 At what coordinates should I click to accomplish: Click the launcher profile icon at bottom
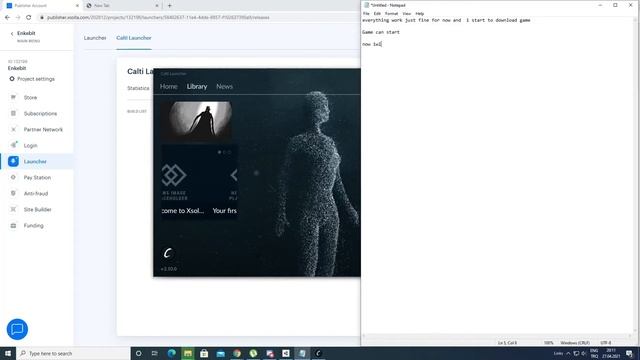168,253
